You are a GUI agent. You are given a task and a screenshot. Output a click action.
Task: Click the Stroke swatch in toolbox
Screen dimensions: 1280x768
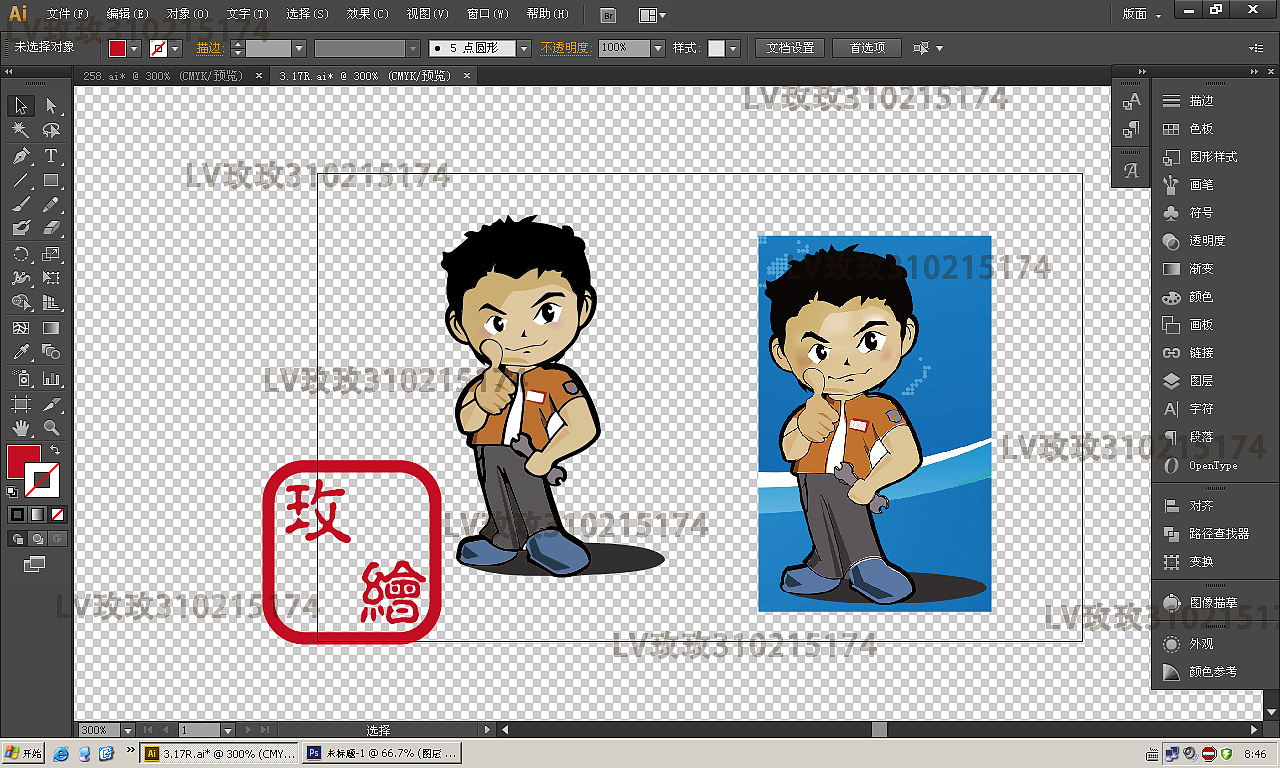point(42,481)
